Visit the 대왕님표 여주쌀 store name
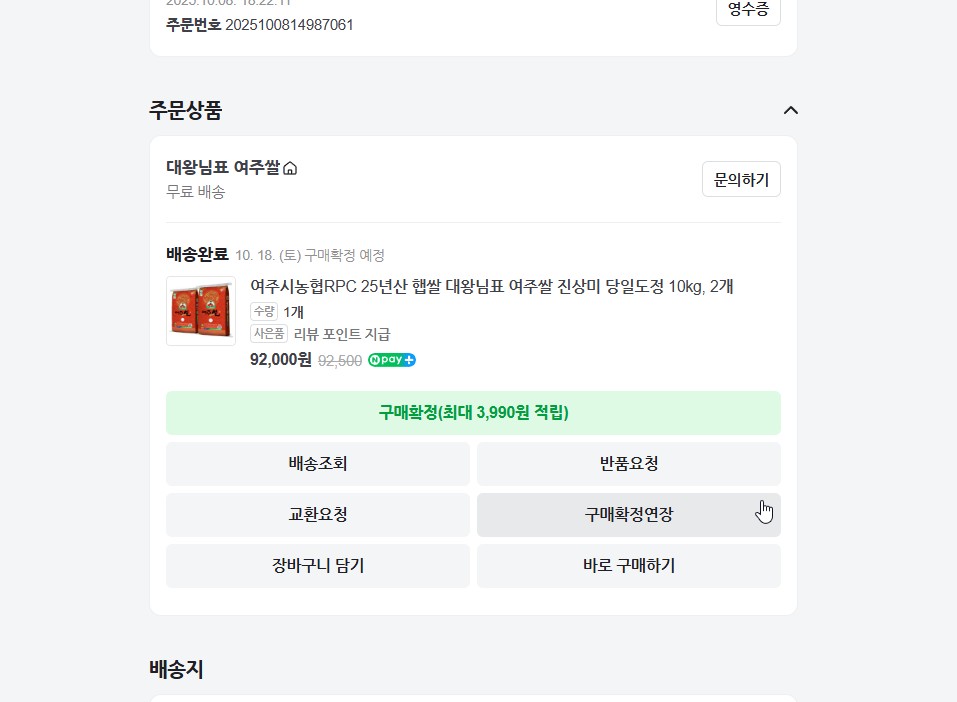Screen dimensions: 957x702 [223, 168]
